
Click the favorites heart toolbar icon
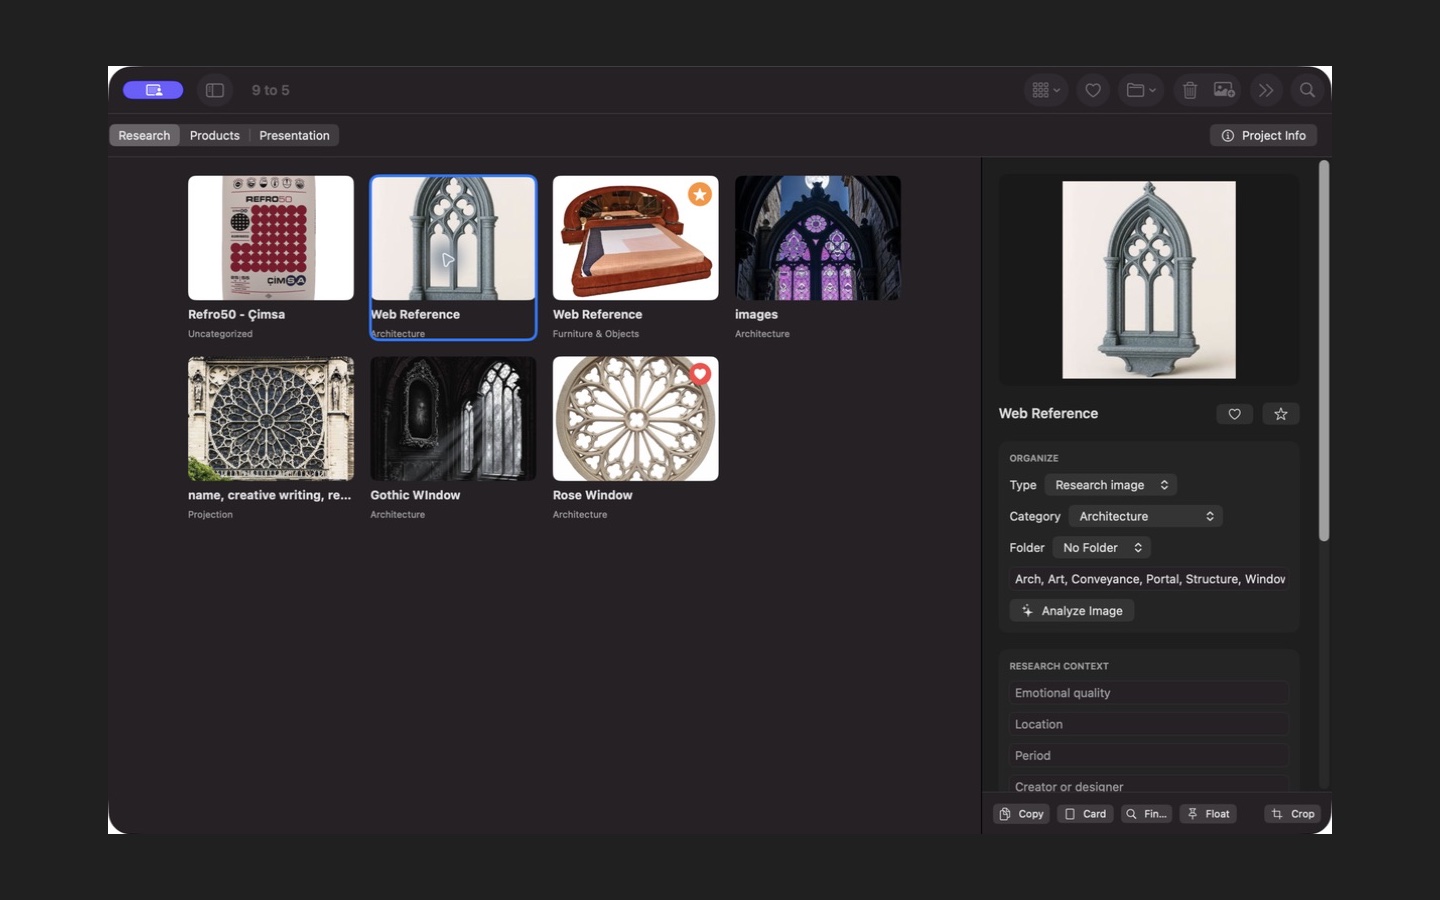click(x=1093, y=90)
